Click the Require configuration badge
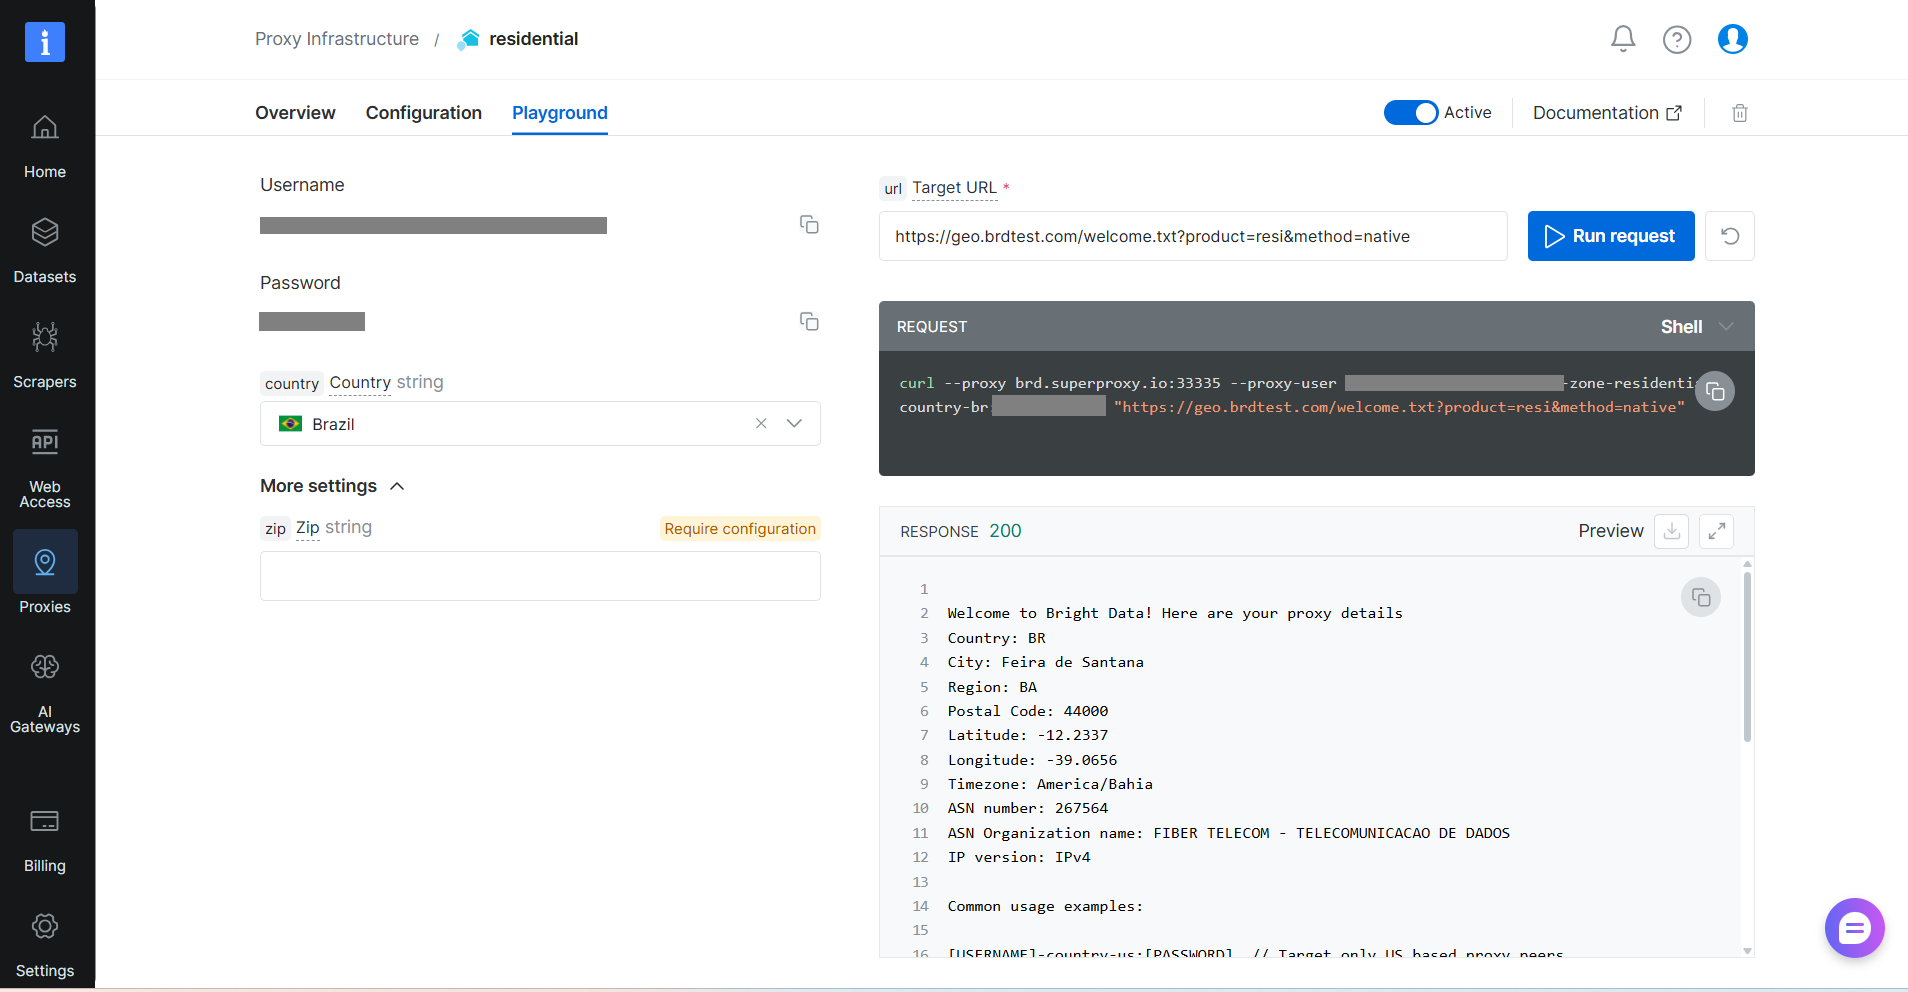The image size is (1908, 992). pos(740,529)
